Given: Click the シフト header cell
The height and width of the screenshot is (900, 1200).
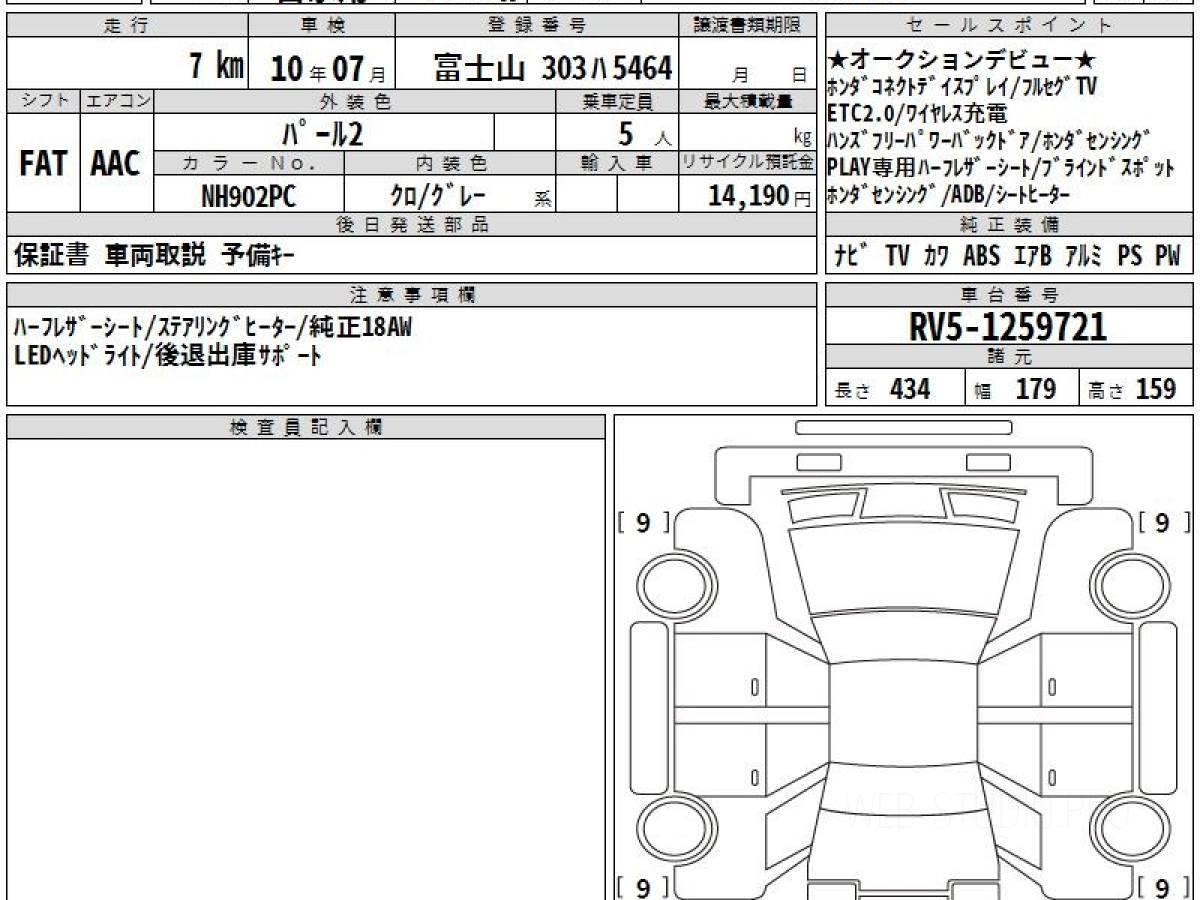Looking at the screenshot, I should (x=43, y=101).
